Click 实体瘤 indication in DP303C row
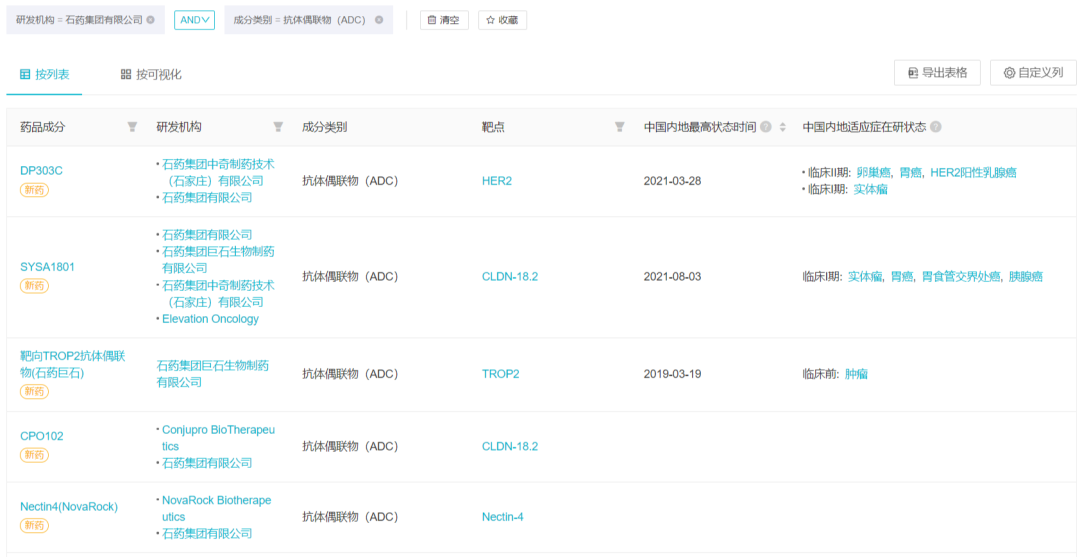Screen dimensions: 1080x557 [871, 189]
